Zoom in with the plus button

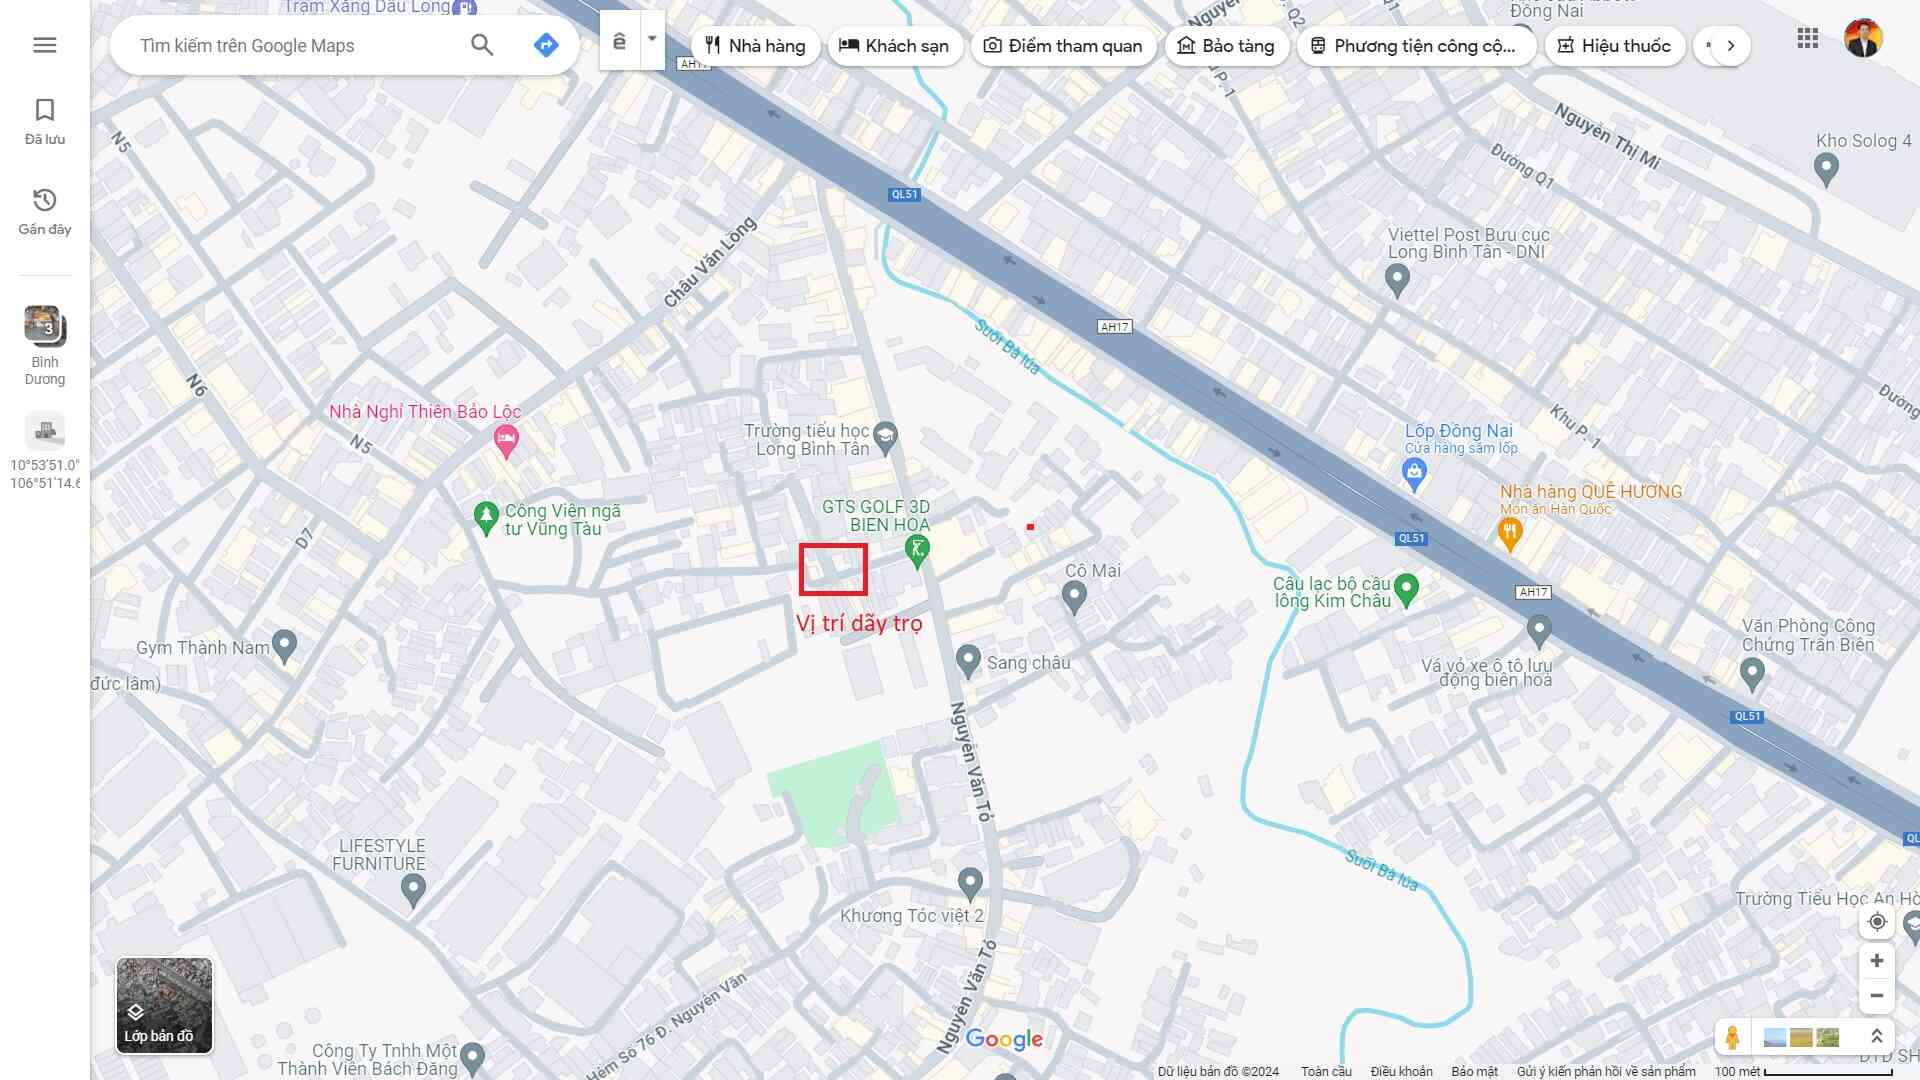pos(1877,961)
